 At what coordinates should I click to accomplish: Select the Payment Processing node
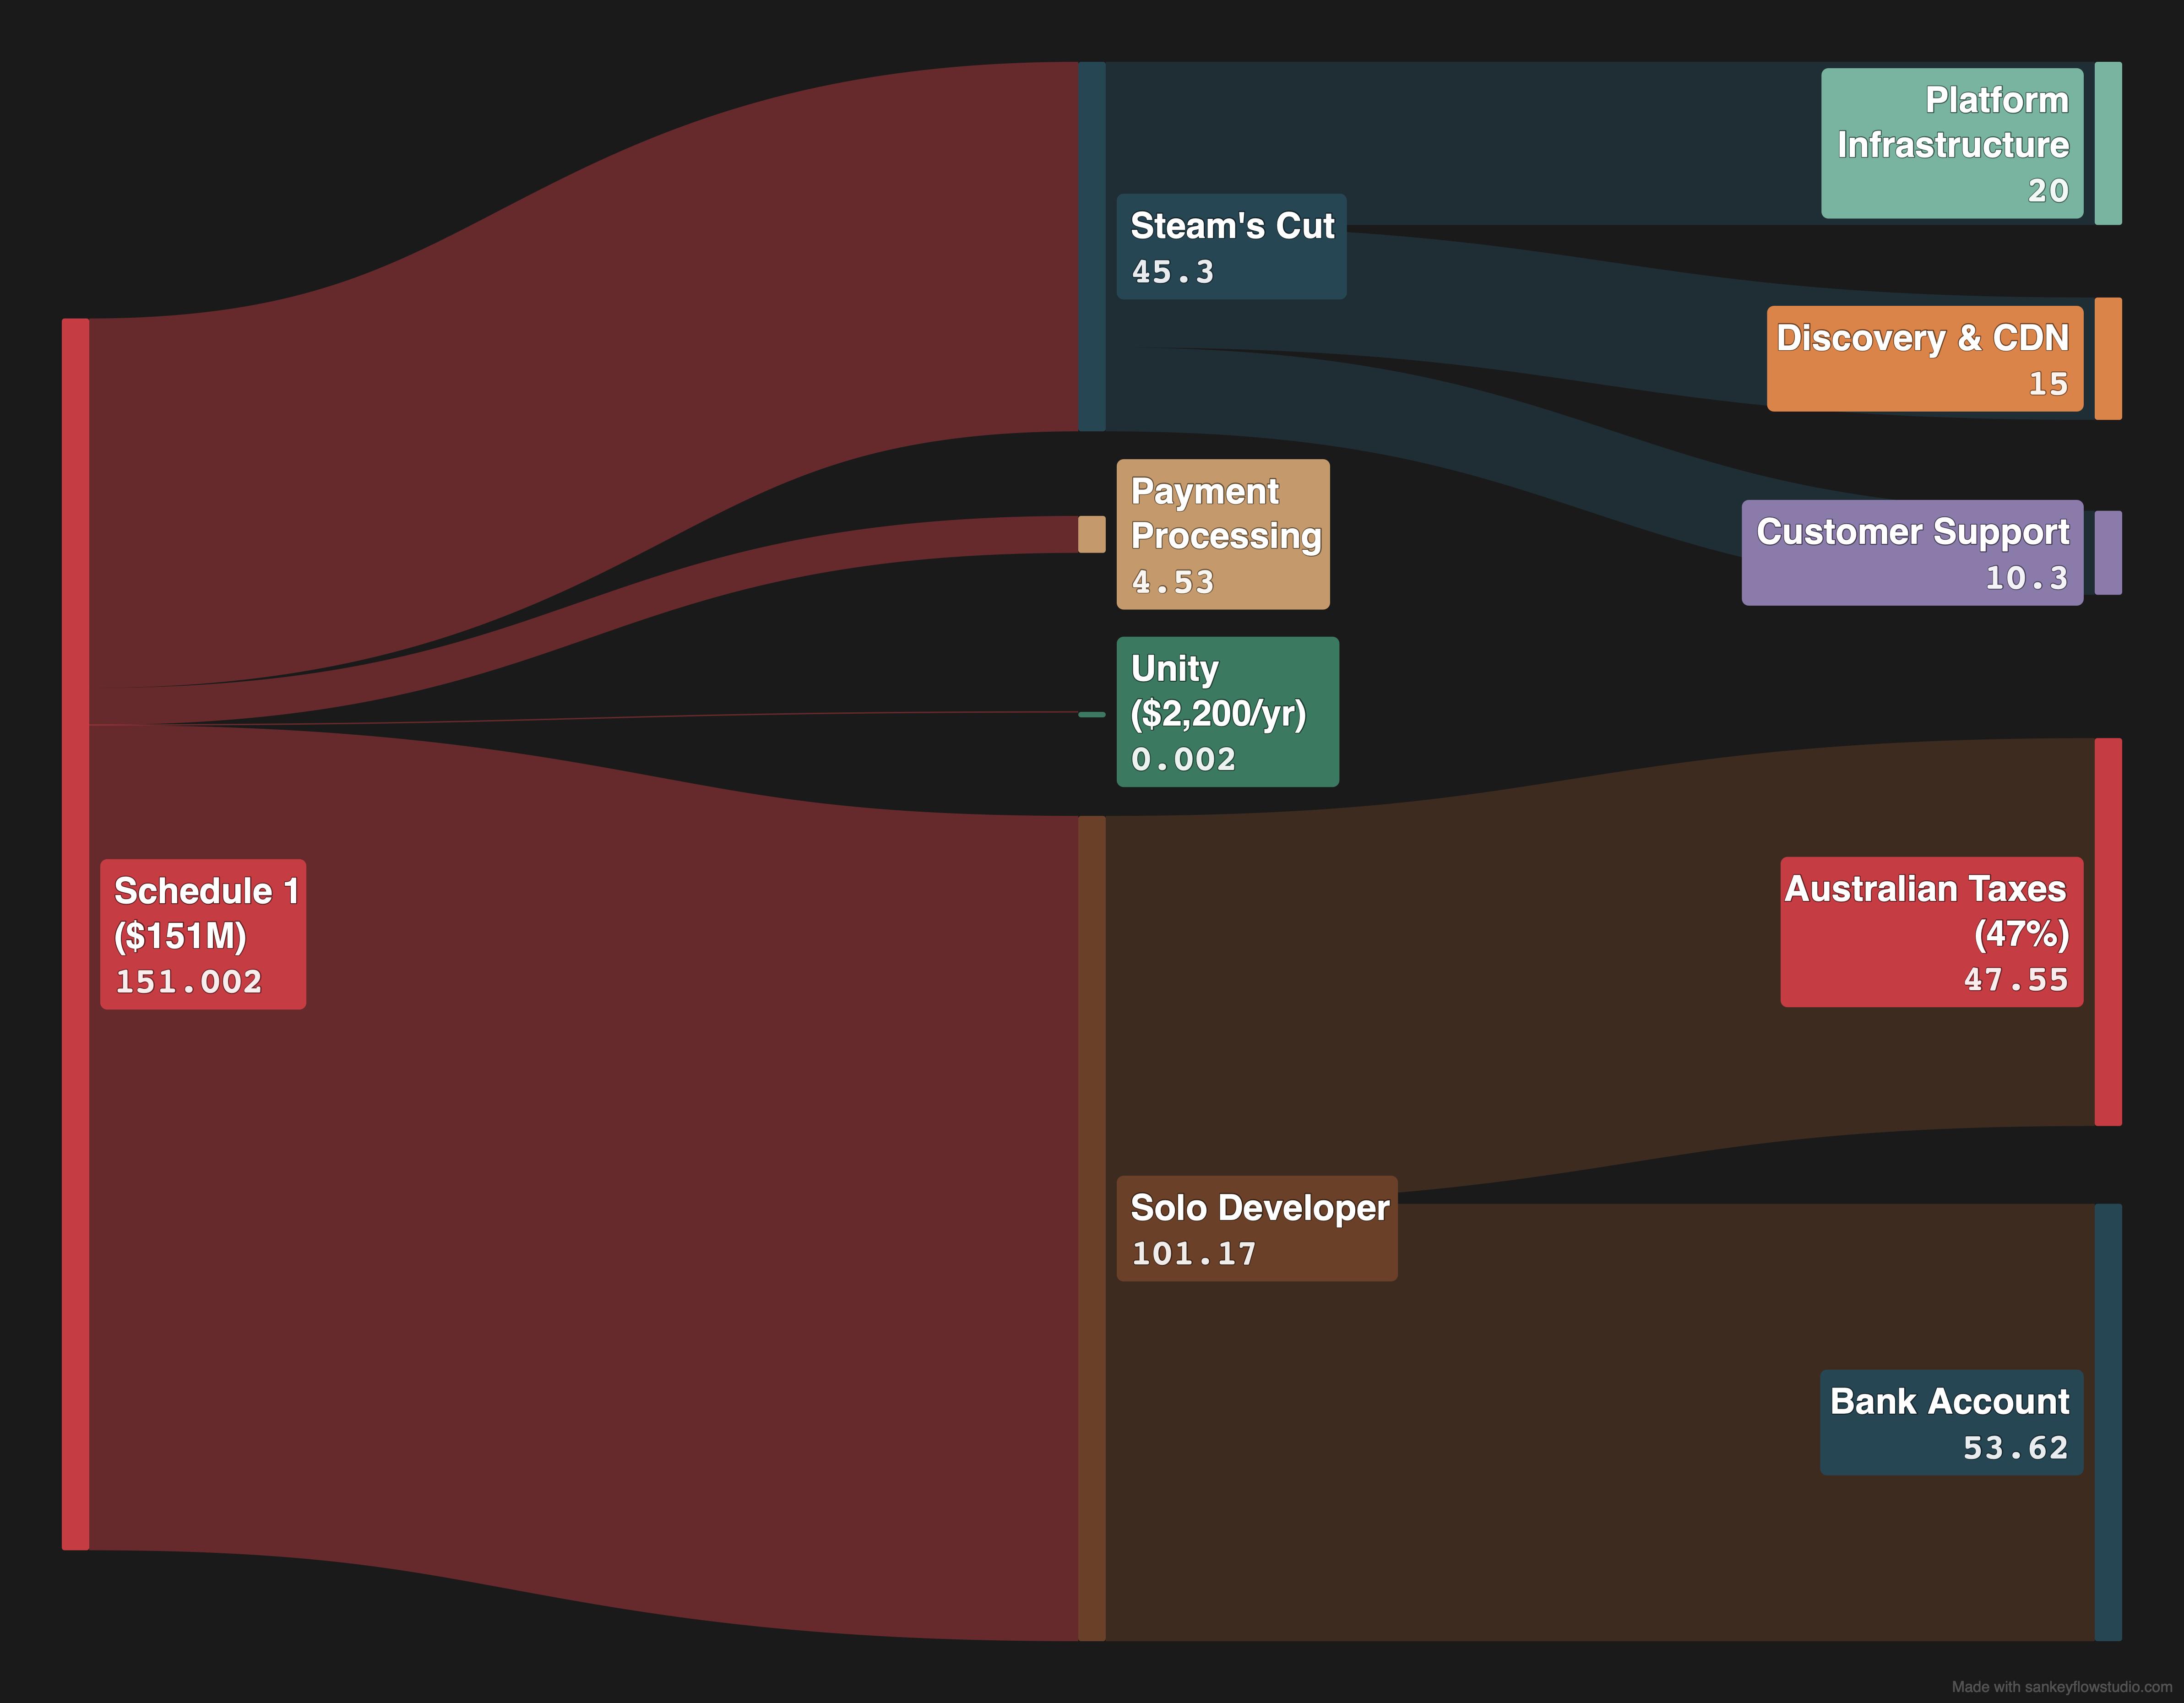pos(1223,533)
